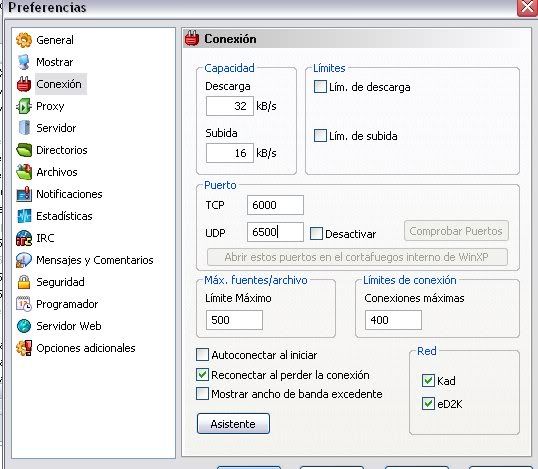Open the General preferences gear icon
Screen dimensions: 538x469
pyautogui.click(x=24, y=40)
